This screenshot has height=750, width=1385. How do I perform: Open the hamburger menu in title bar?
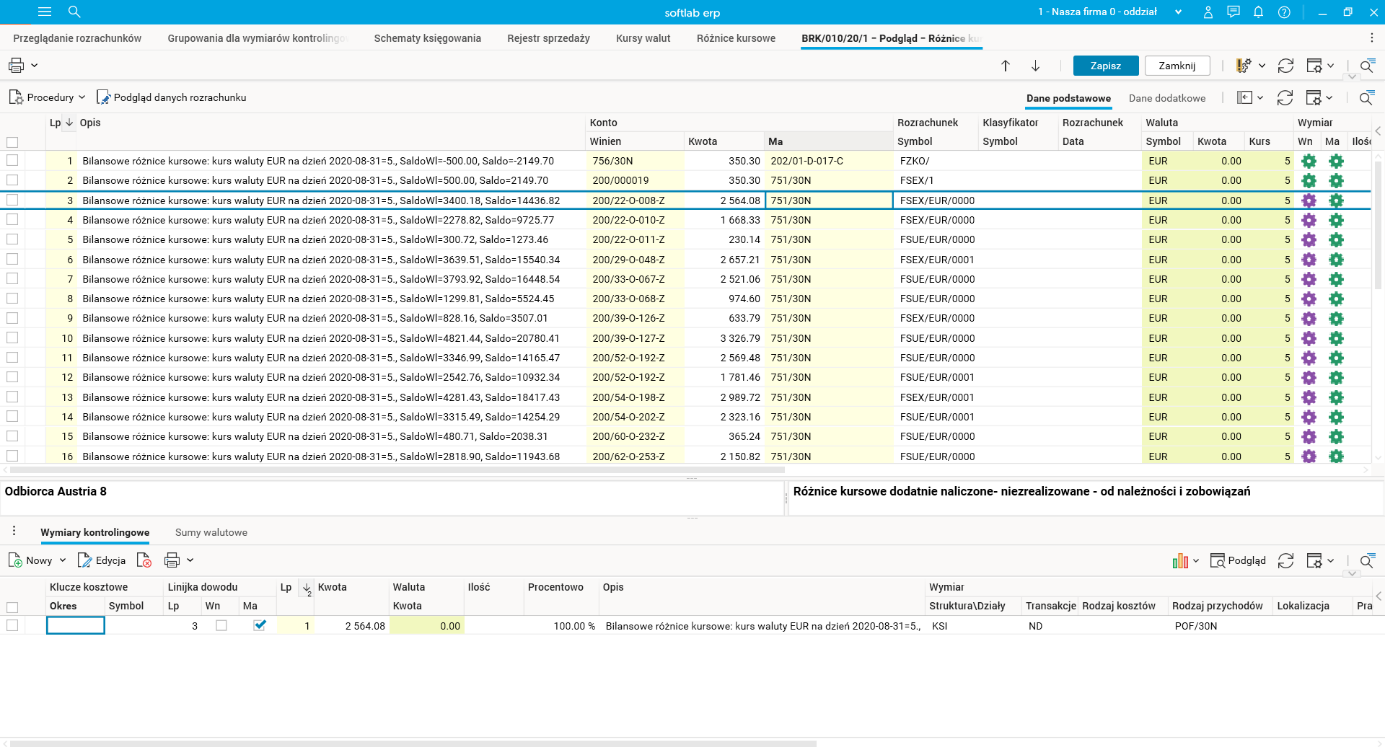44,12
